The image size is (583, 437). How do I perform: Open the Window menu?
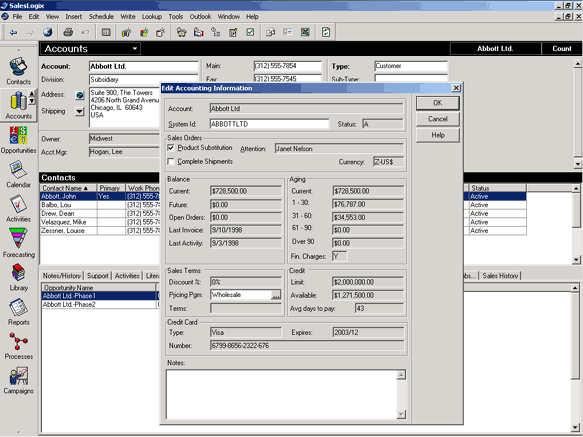[x=228, y=16]
